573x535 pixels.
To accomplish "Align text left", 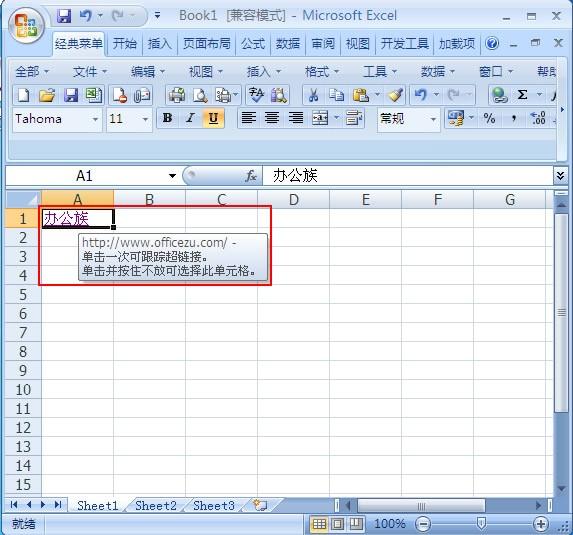I will click(x=248, y=118).
